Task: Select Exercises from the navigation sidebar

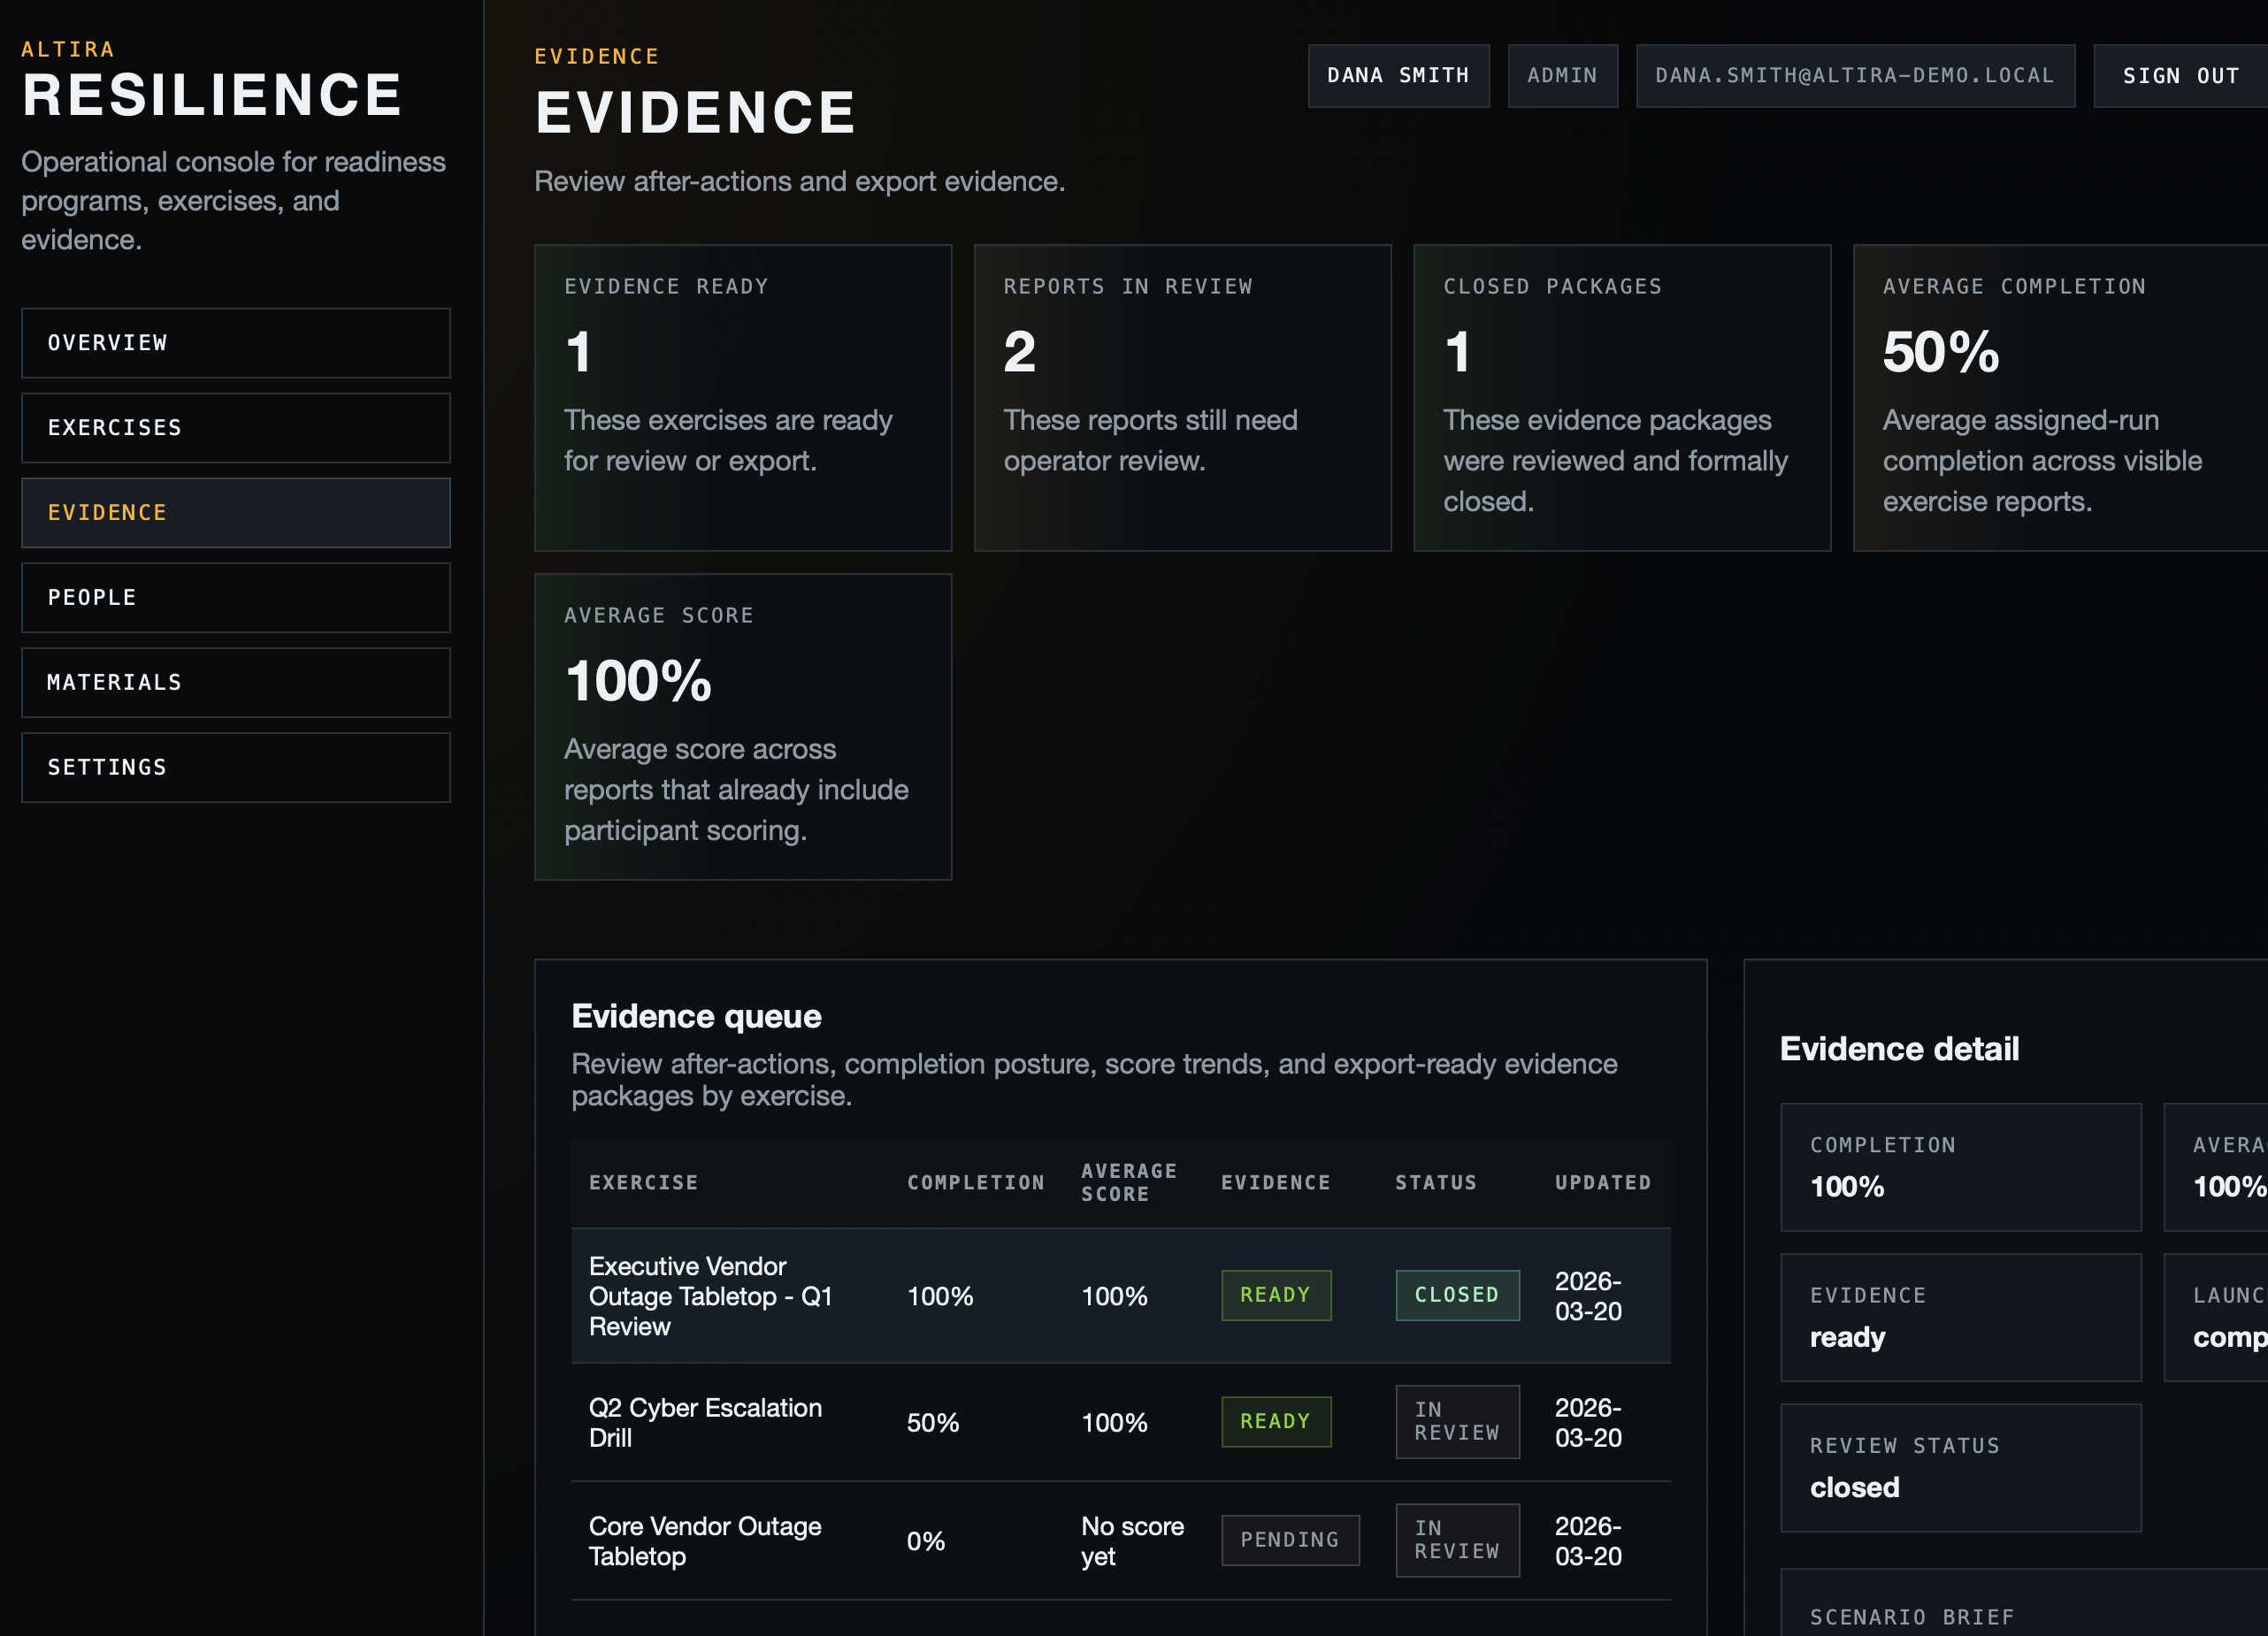Action: 235,427
